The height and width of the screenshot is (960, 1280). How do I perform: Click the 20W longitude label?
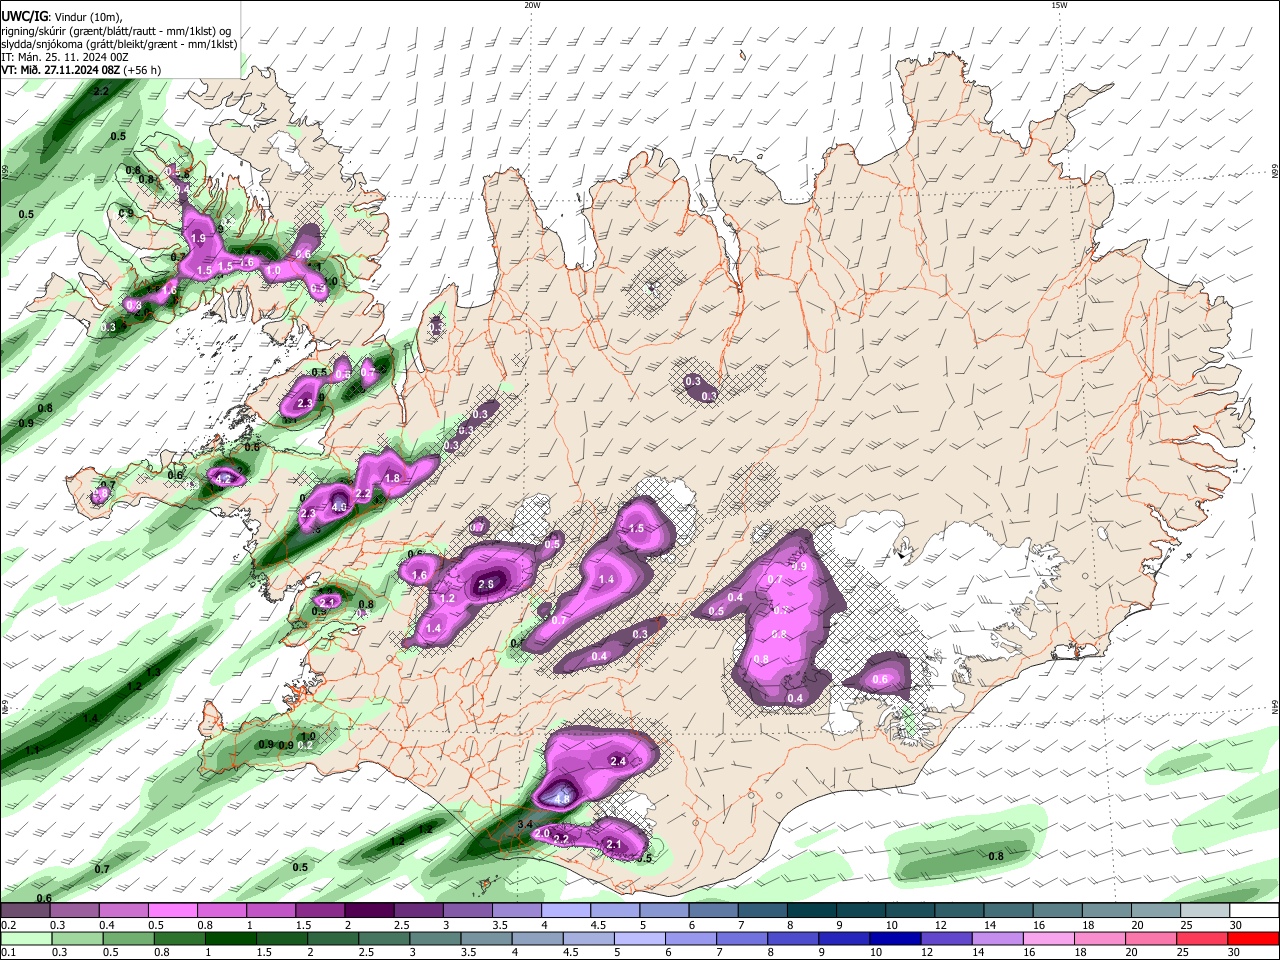pos(532,5)
